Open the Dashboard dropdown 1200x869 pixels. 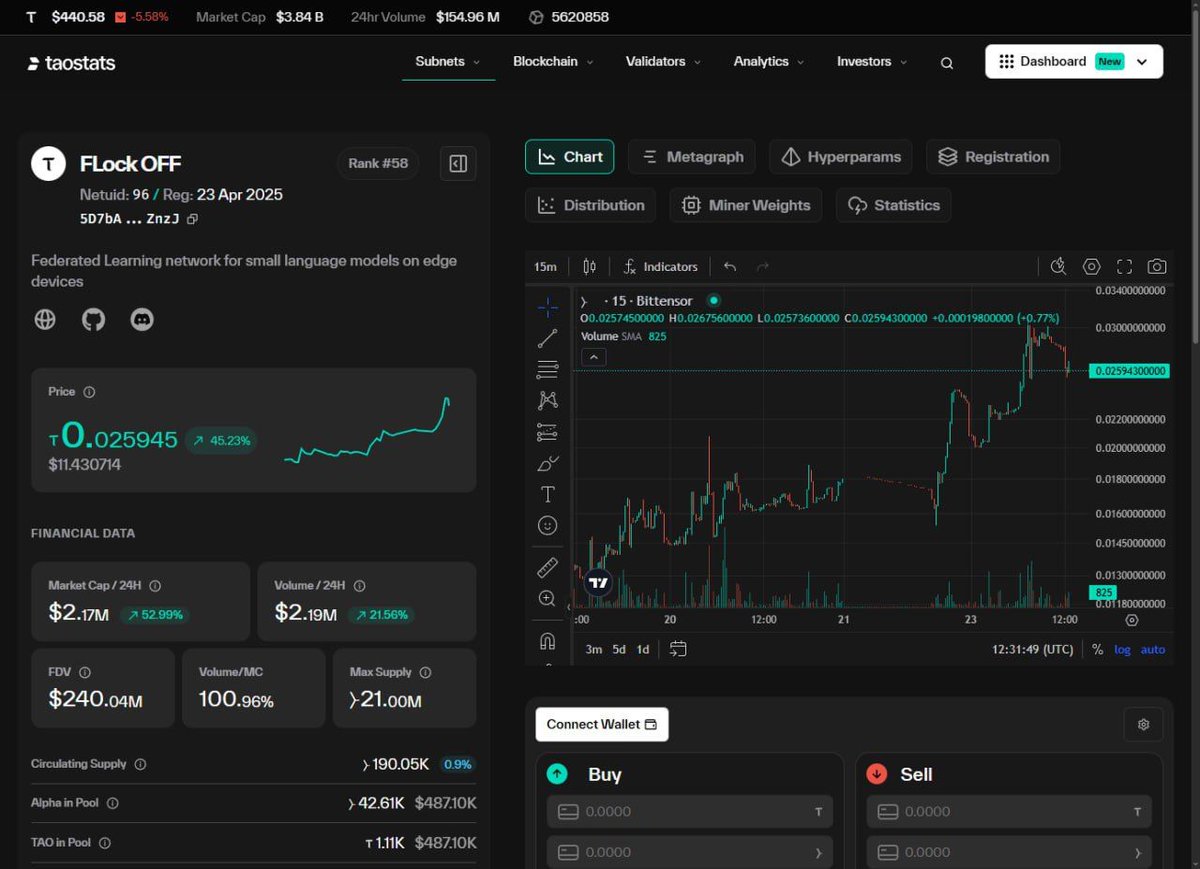(1074, 61)
